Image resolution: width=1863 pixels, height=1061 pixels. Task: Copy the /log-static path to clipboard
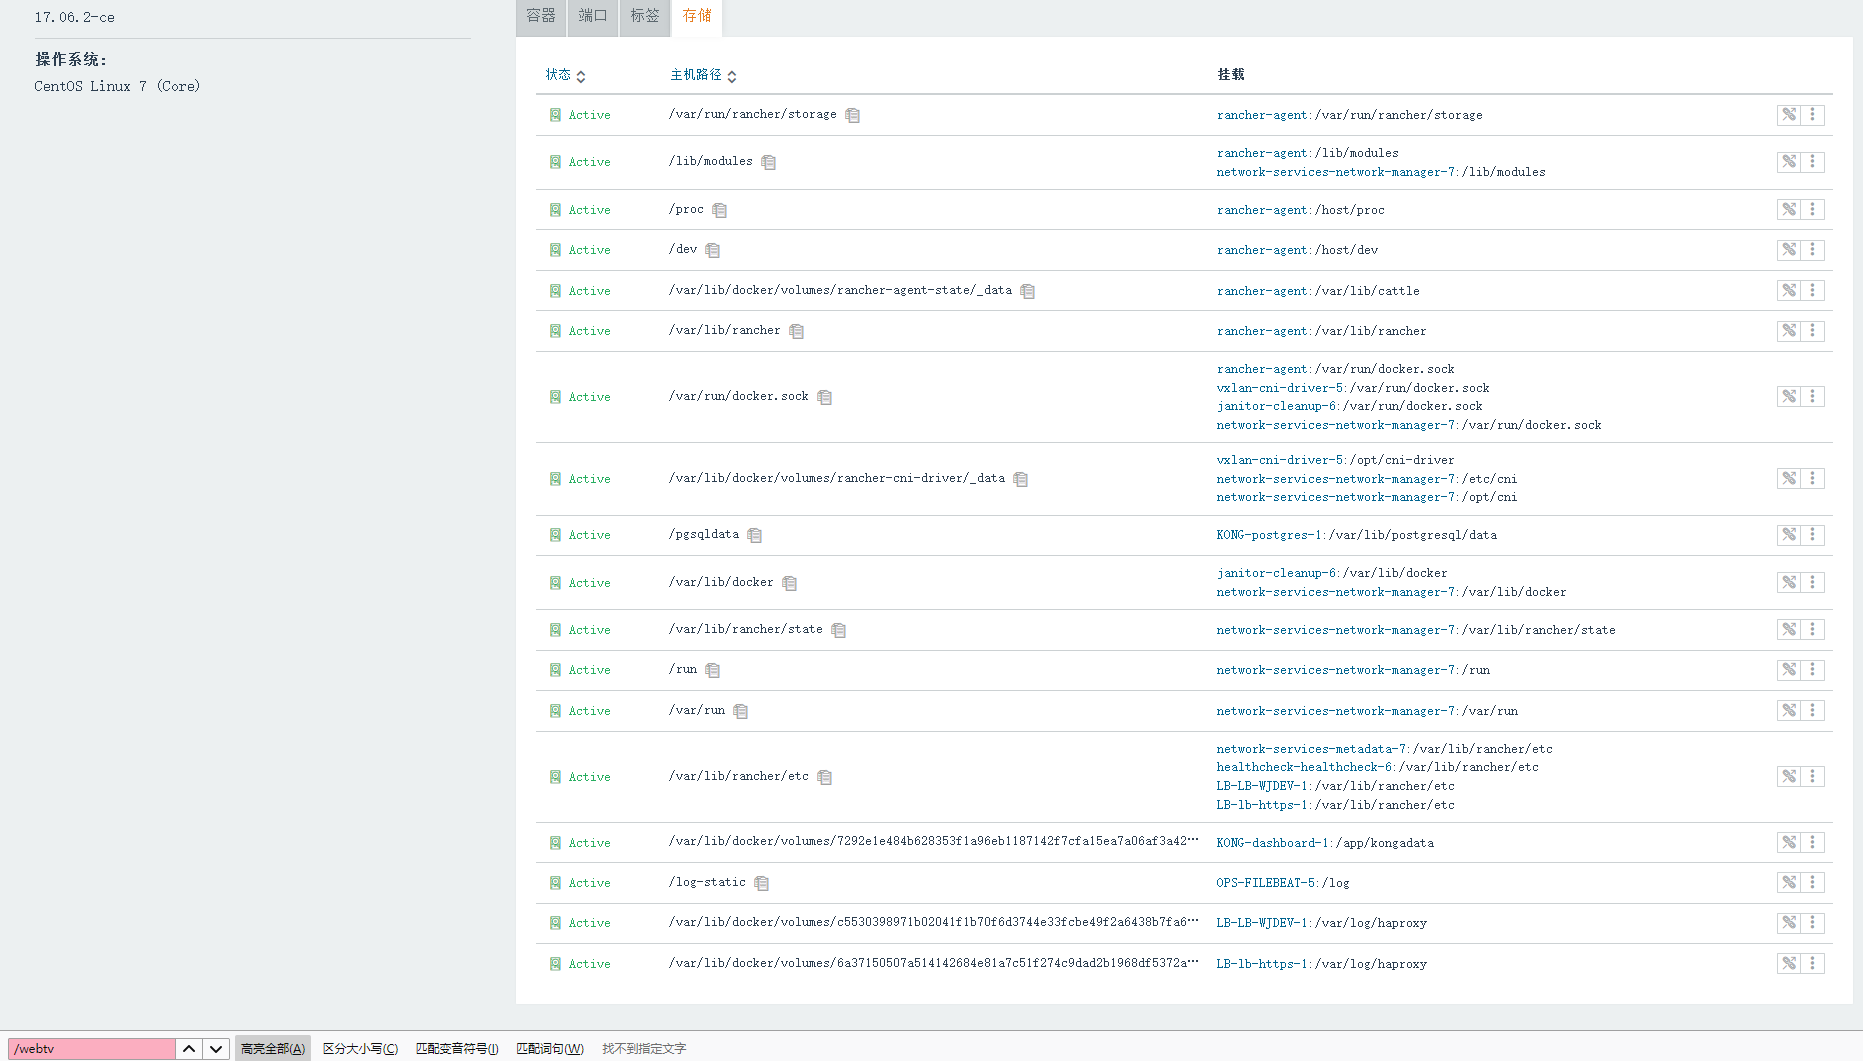[x=761, y=883]
